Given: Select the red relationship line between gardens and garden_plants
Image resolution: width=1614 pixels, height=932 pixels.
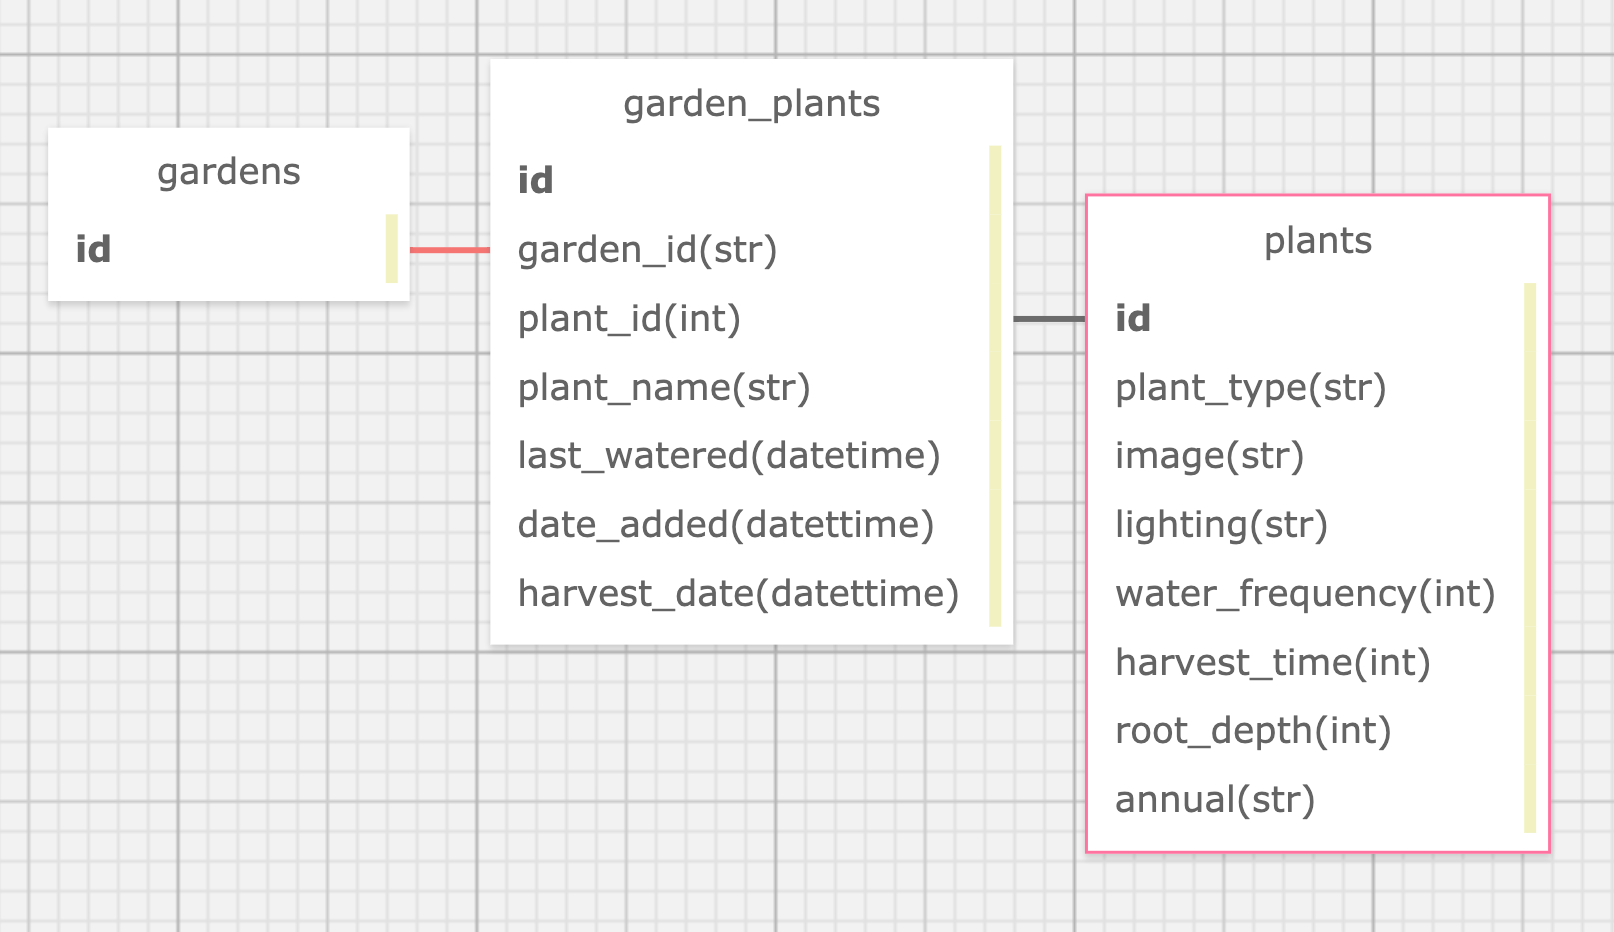Looking at the screenshot, I should pyautogui.click(x=448, y=249).
